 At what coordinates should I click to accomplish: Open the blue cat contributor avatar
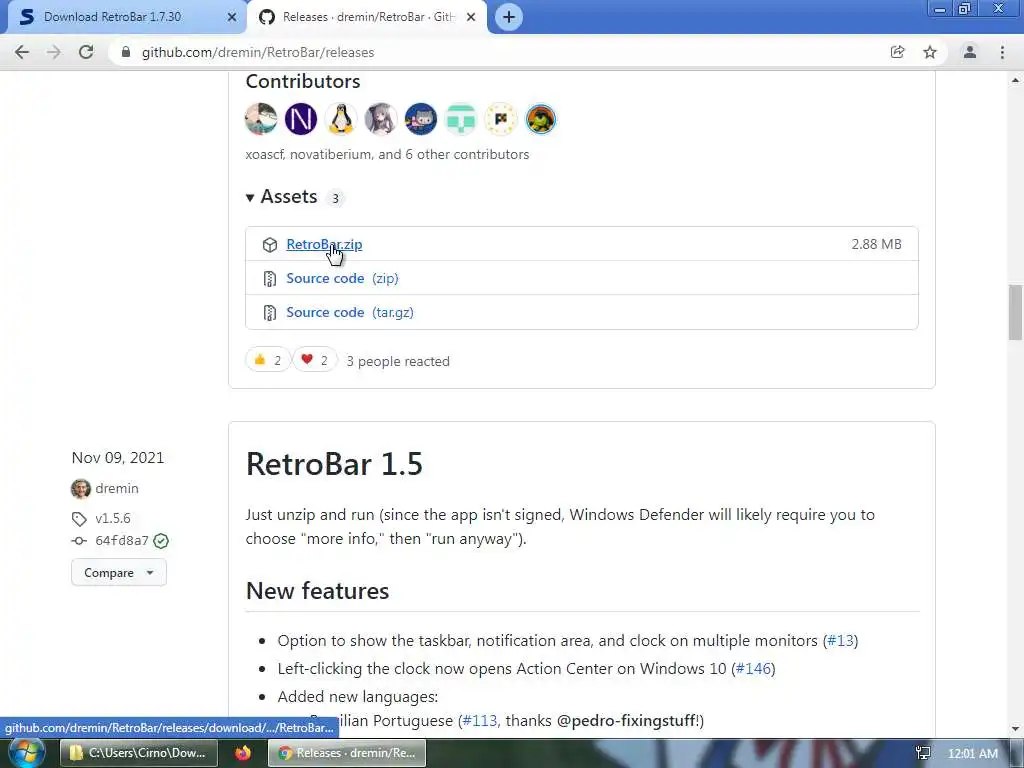point(421,120)
